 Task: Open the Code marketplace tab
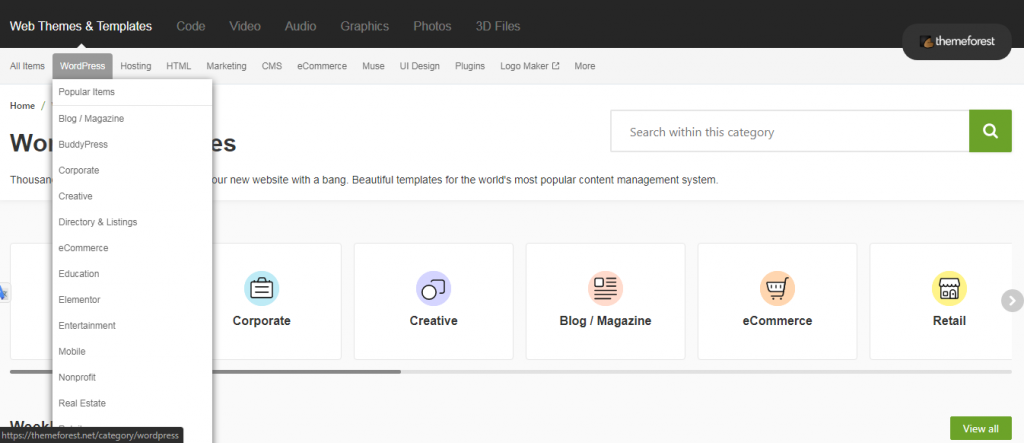(191, 26)
